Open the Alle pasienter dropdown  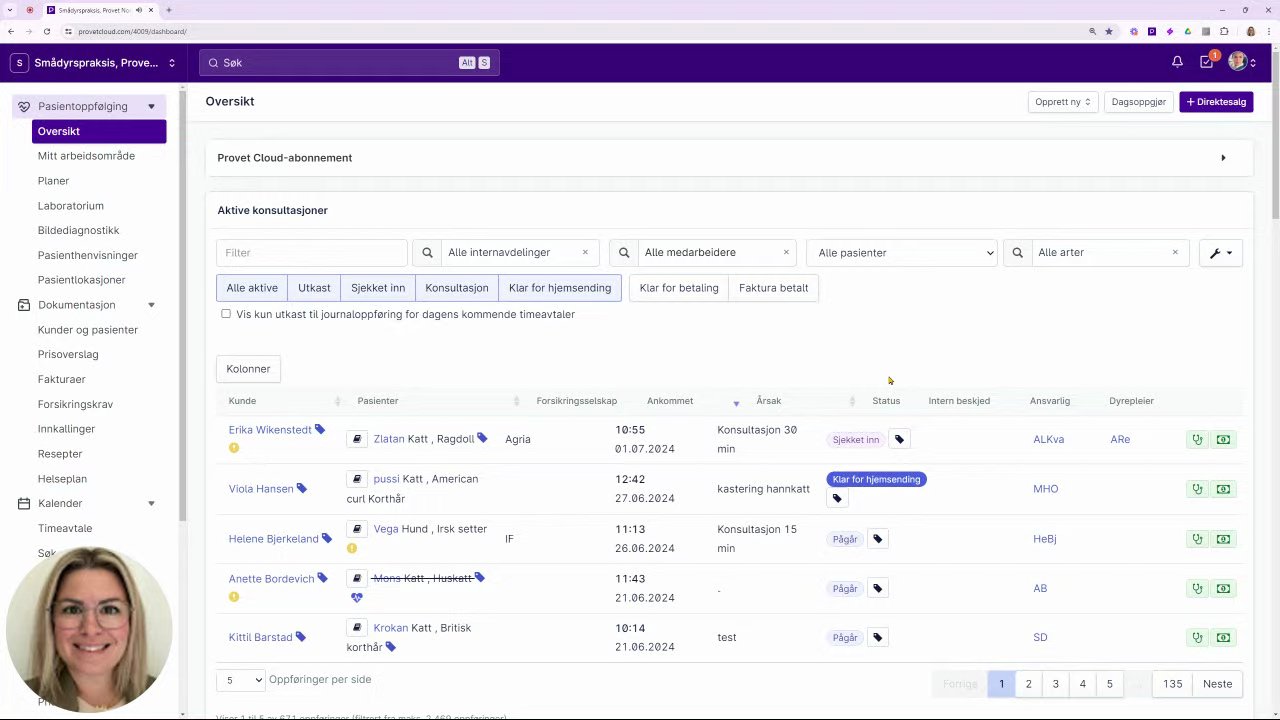(903, 253)
